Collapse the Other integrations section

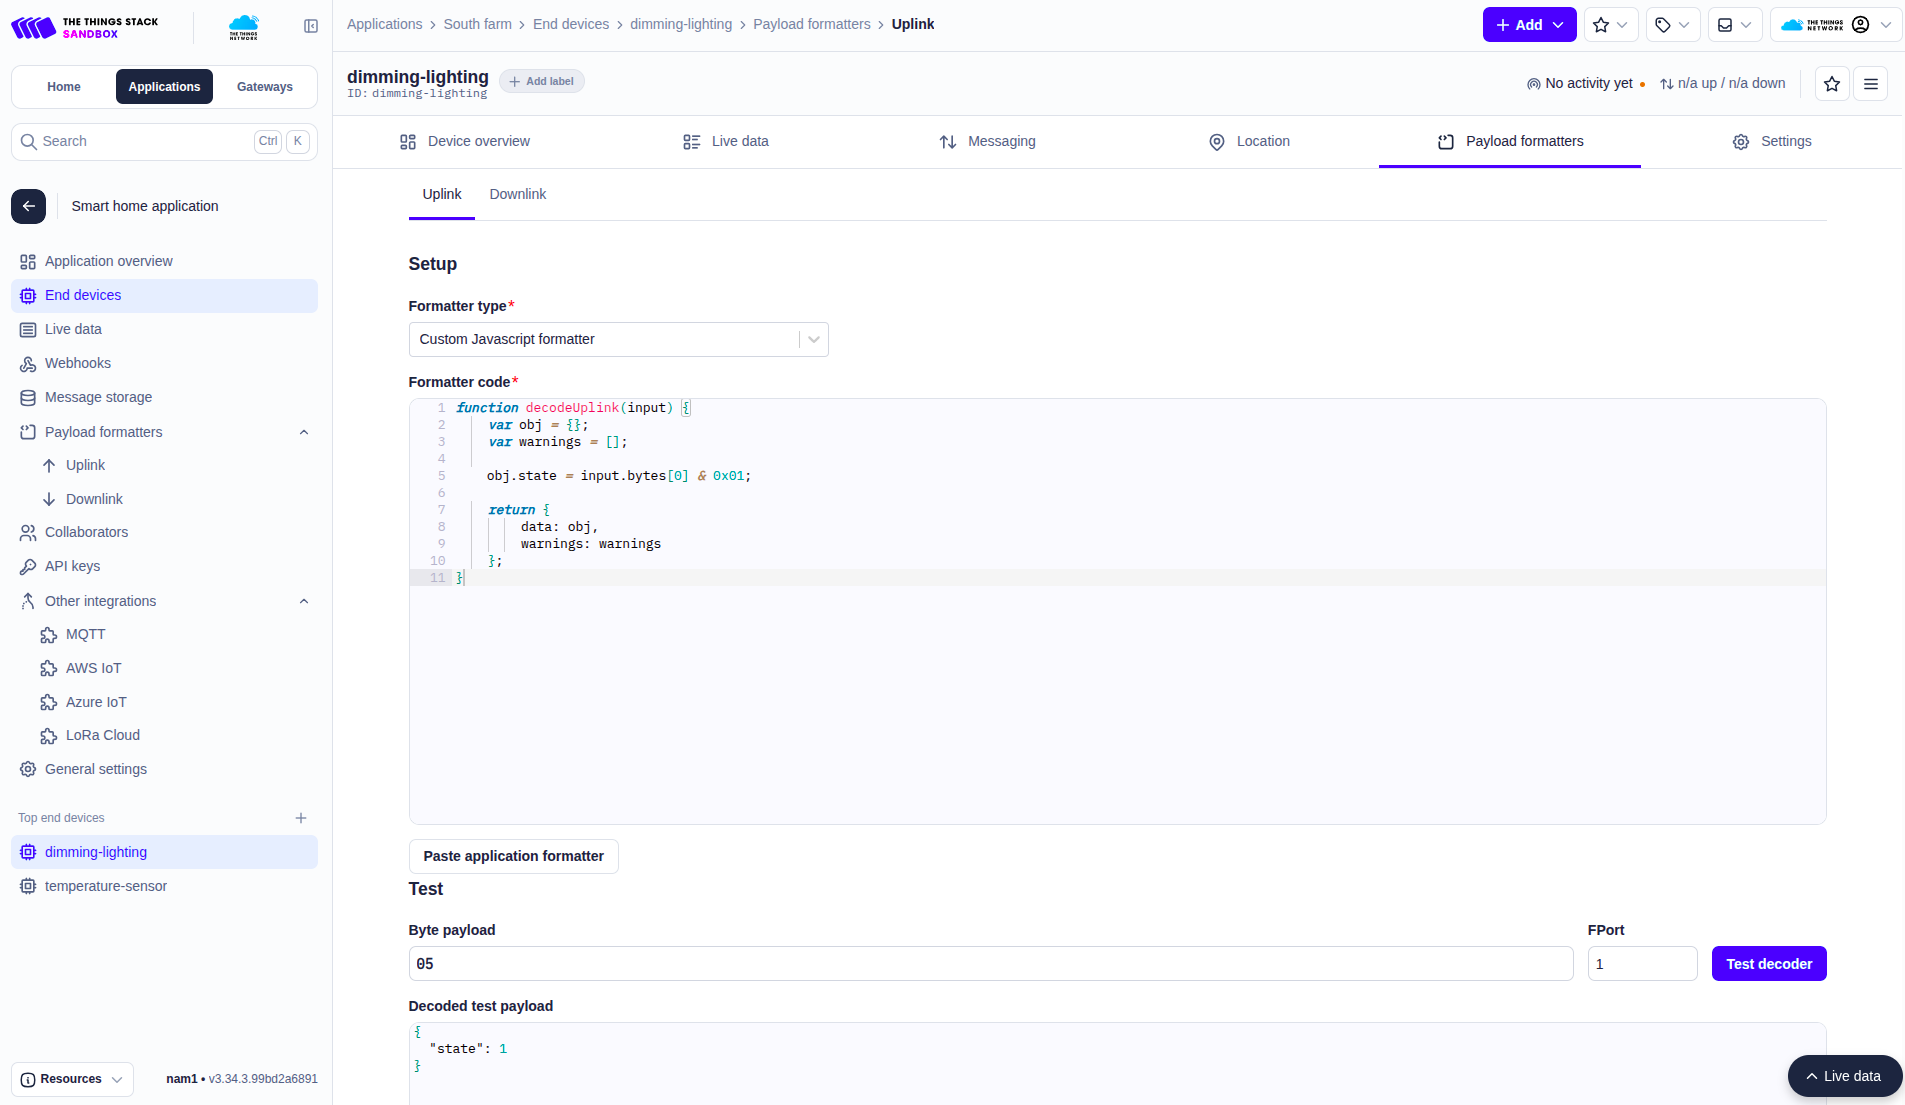304,601
